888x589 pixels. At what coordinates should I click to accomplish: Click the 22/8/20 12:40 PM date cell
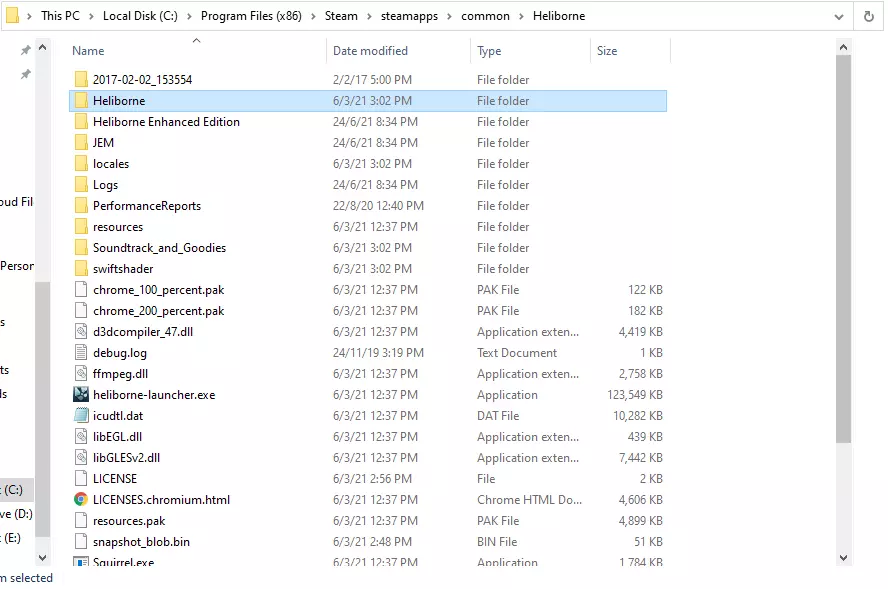378,205
